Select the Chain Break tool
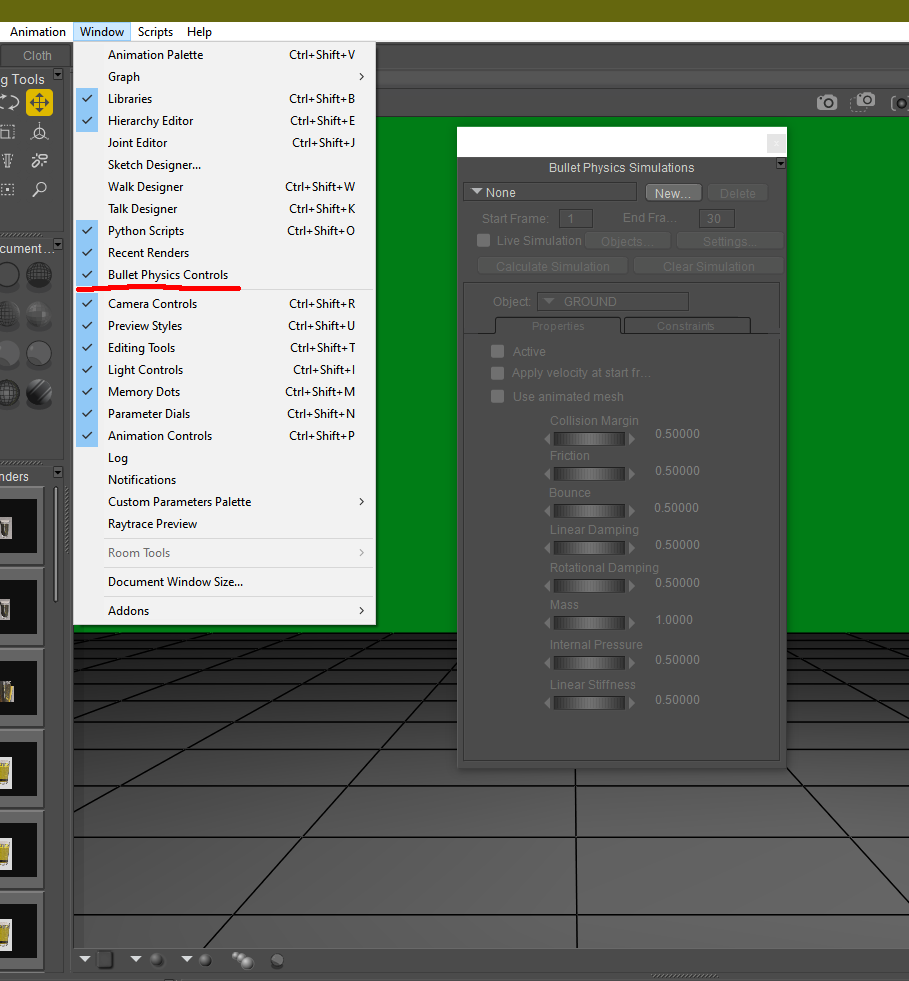This screenshot has height=981, width=909. point(39,161)
